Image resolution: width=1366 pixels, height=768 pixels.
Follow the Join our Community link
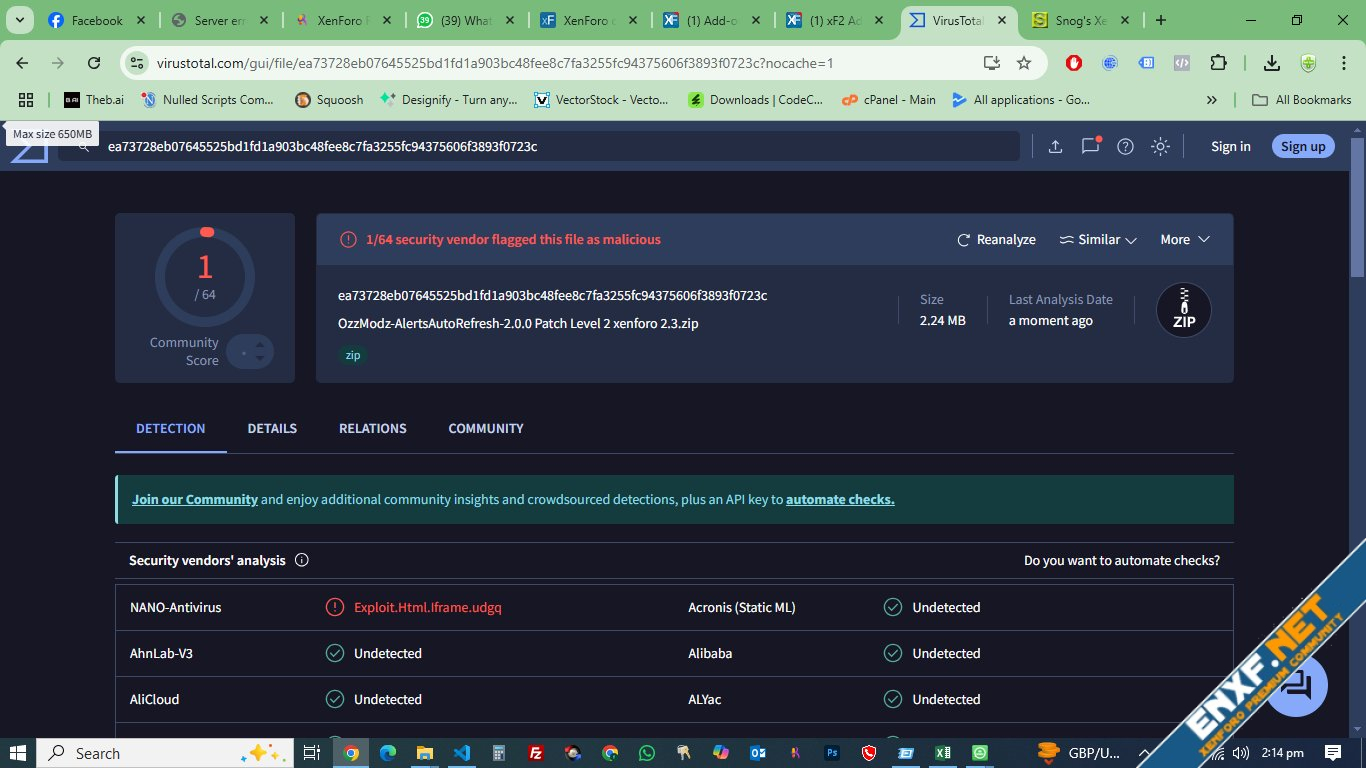pyautogui.click(x=195, y=499)
